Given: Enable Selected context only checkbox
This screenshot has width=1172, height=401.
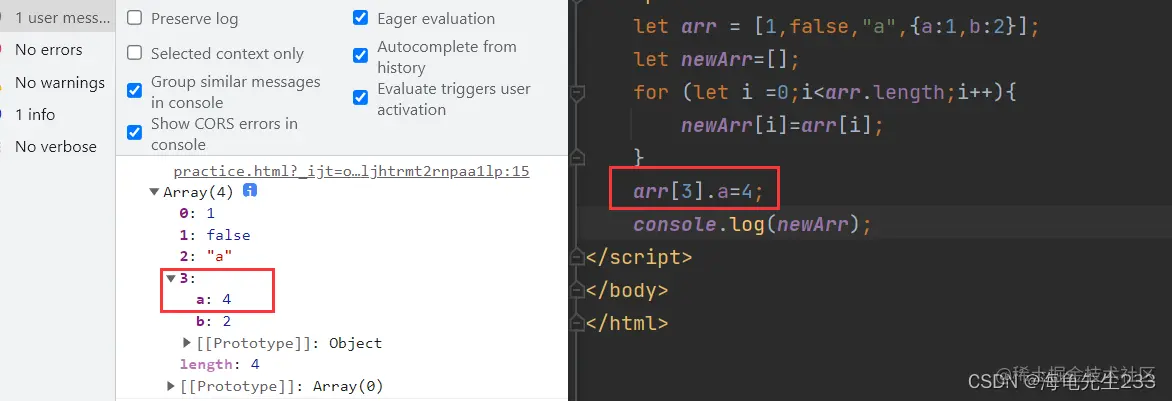Looking at the screenshot, I should click(x=135, y=53).
